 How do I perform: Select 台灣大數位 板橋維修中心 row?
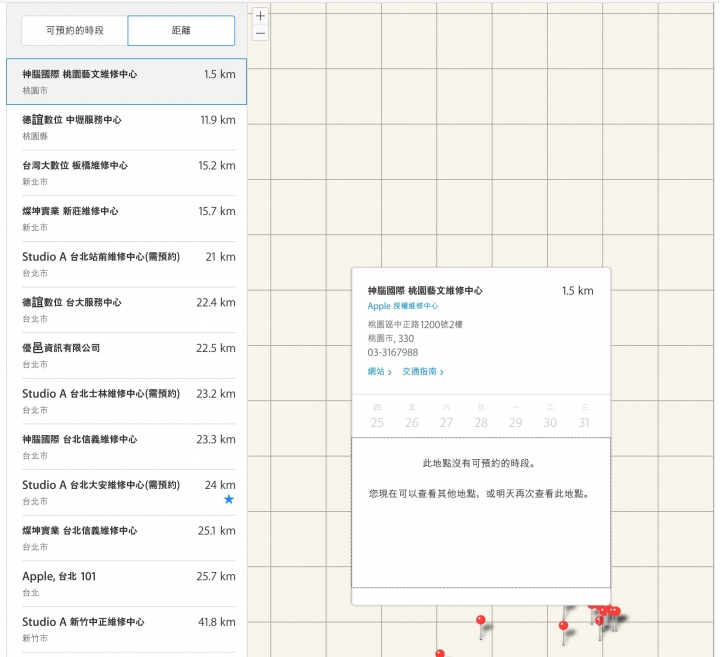click(x=129, y=173)
